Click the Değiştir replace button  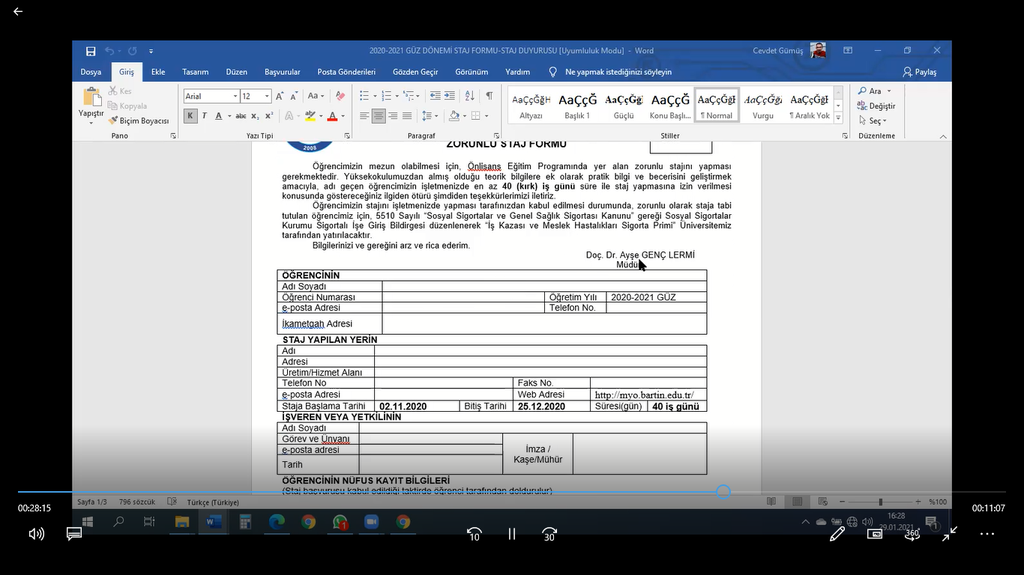click(876, 106)
